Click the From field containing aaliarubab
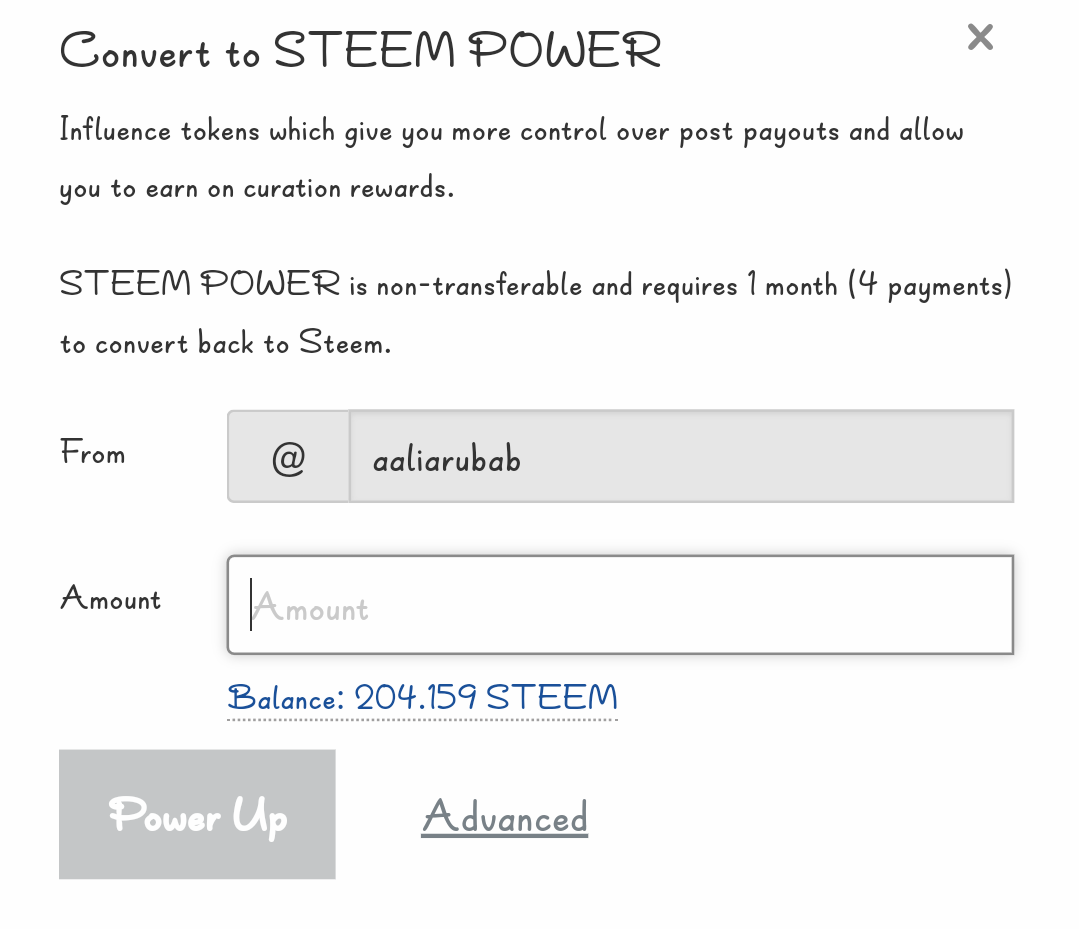 click(x=680, y=457)
